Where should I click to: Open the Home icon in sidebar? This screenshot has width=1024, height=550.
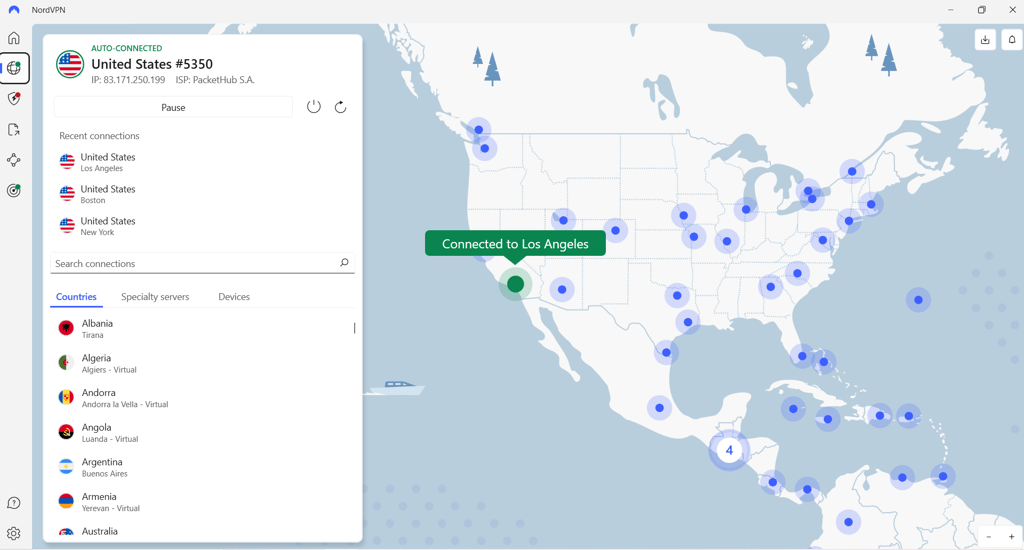(14, 38)
